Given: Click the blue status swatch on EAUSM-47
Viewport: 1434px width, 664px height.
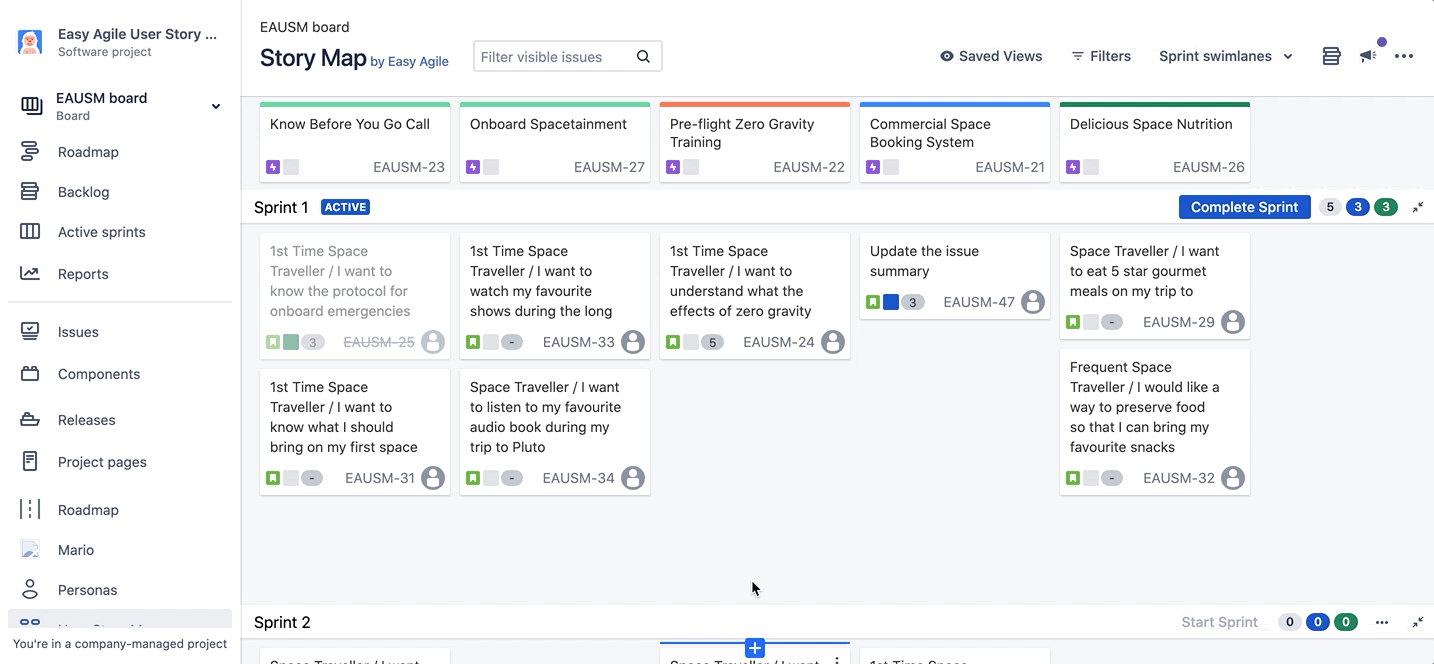Looking at the screenshot, I should click(x=891, y=302).
